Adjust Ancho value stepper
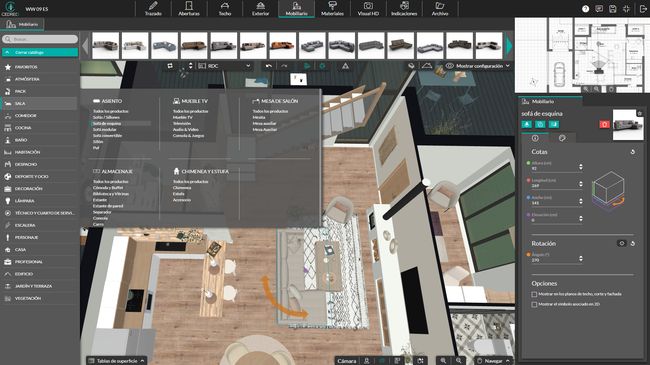This screenshot has height=365, width=650. coord(580,201)
